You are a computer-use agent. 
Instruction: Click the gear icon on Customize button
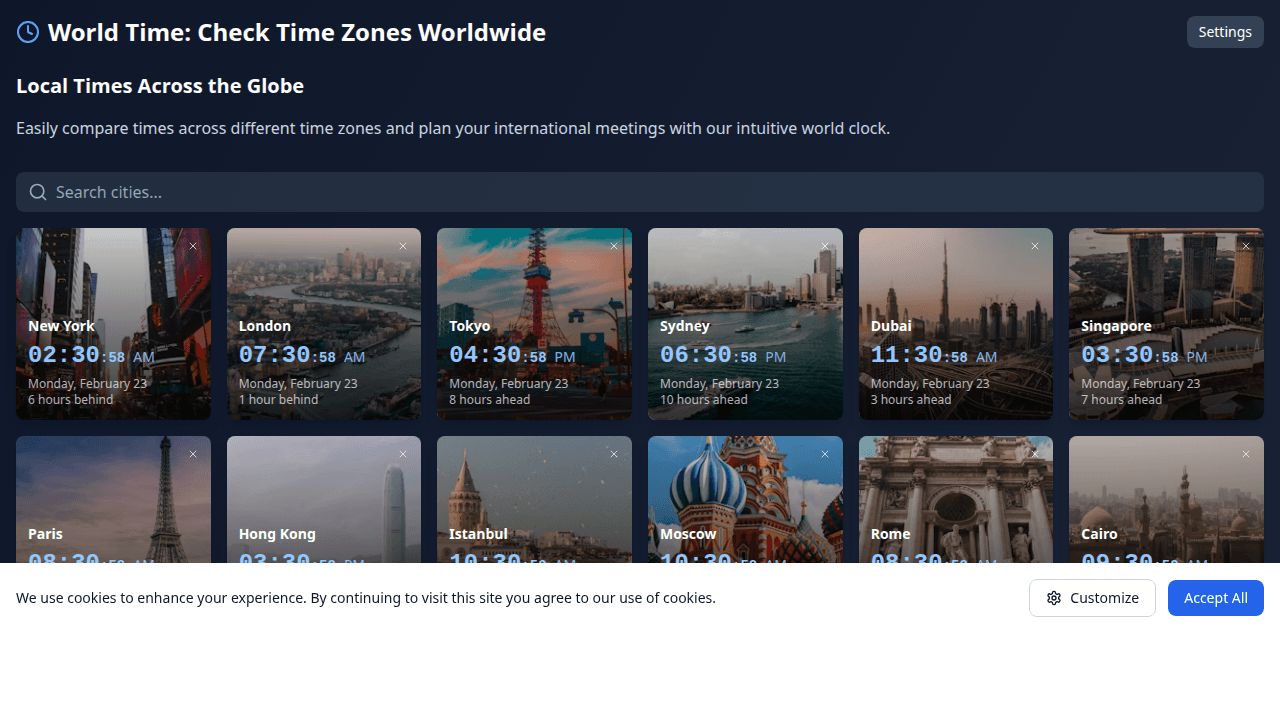click(x=1053, y=597)
